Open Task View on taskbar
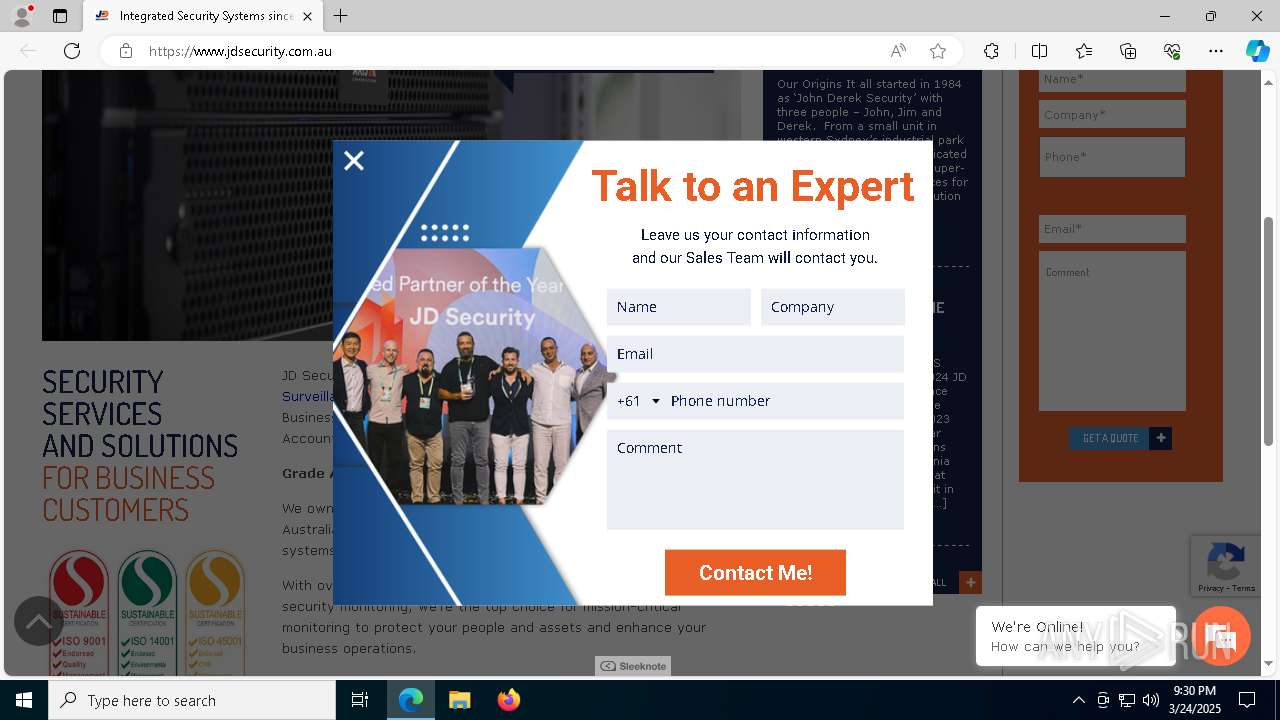The width and height of the screenshot is (1280, 720). tap(360, 700)
